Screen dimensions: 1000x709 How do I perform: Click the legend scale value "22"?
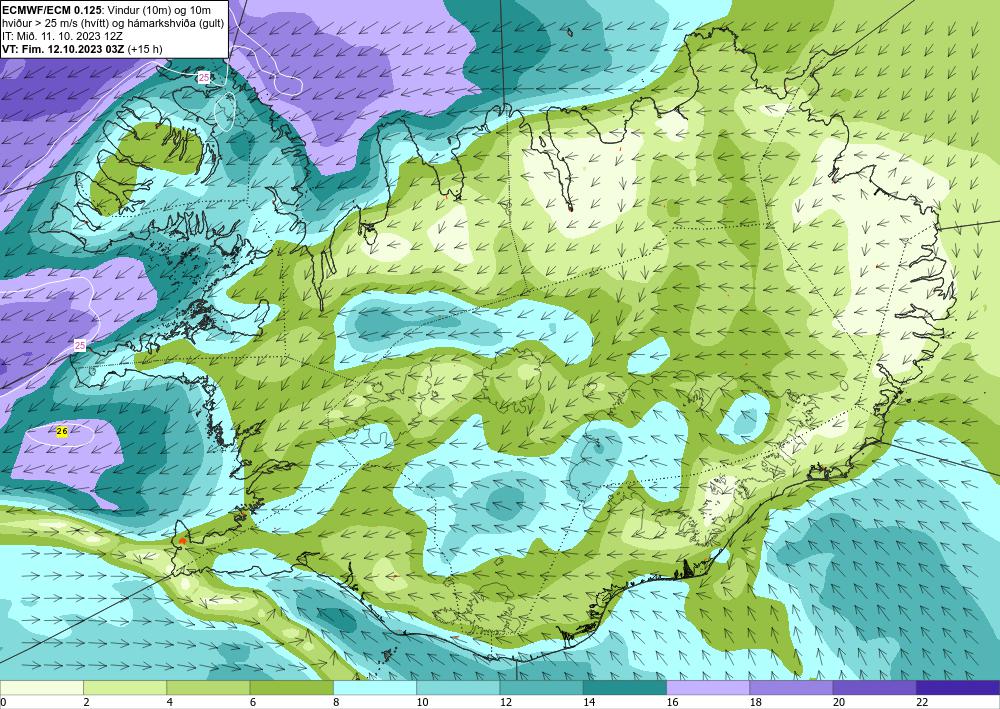(x=922, y=702)
